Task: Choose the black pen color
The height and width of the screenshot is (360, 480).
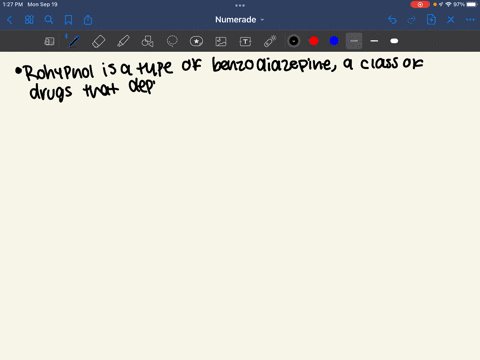Action: point(294,41)
